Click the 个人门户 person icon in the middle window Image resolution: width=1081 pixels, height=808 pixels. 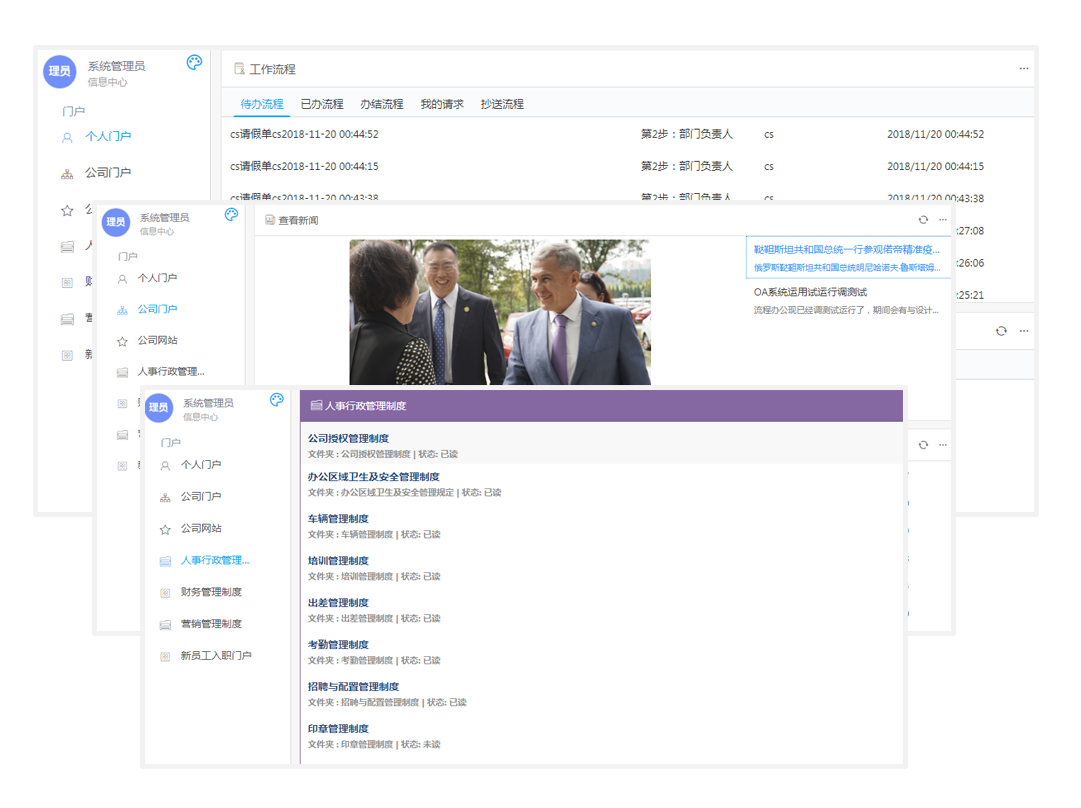(122, 279)
